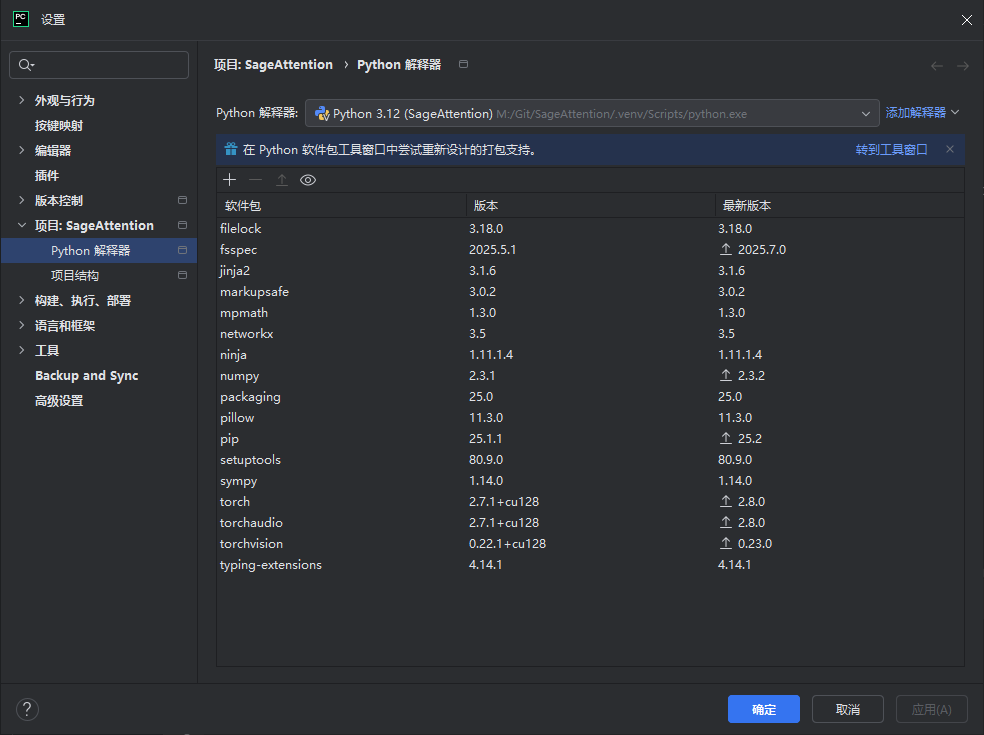Select the packaging package row
Viewport: 984px width, 735px height.
[x=591, y=397]
